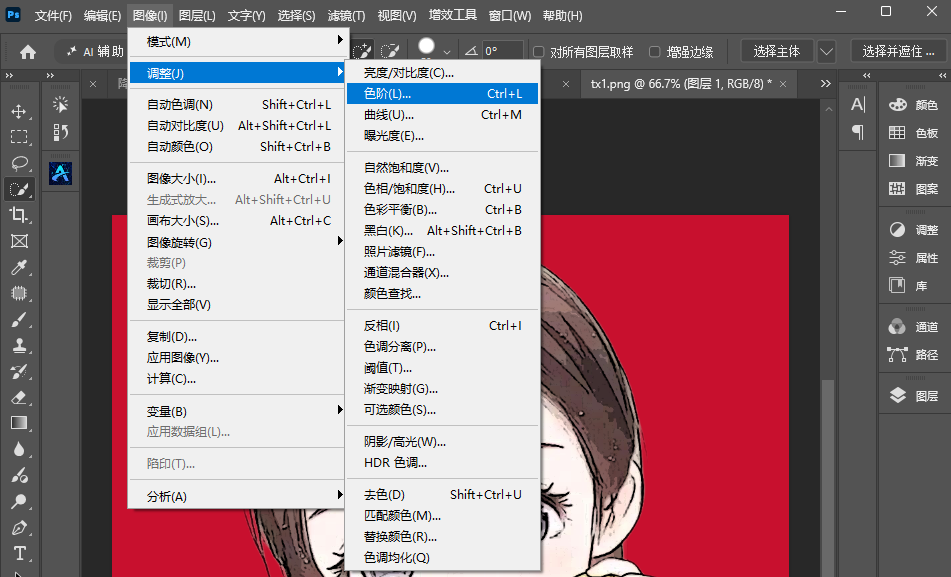
Task: Select the Brush tool
Action: 19,319
